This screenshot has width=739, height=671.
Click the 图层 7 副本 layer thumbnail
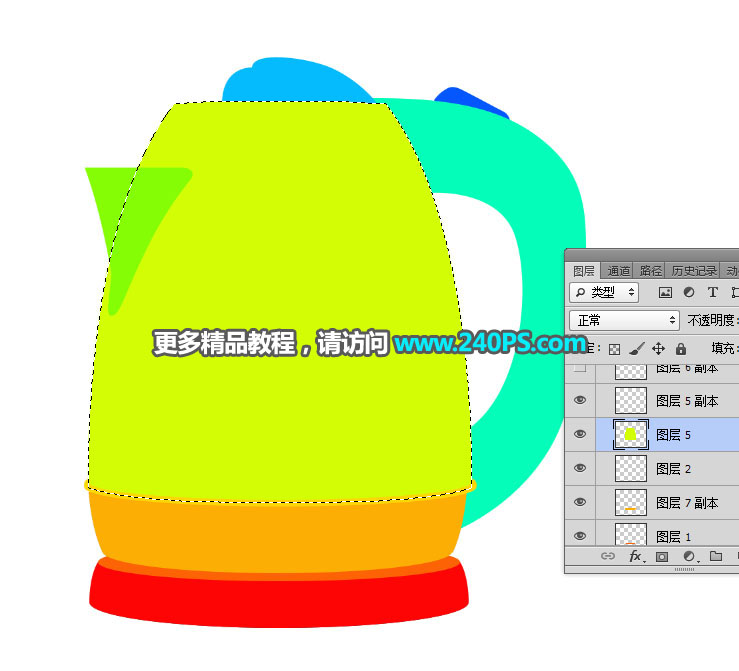(x=631, y=502)
